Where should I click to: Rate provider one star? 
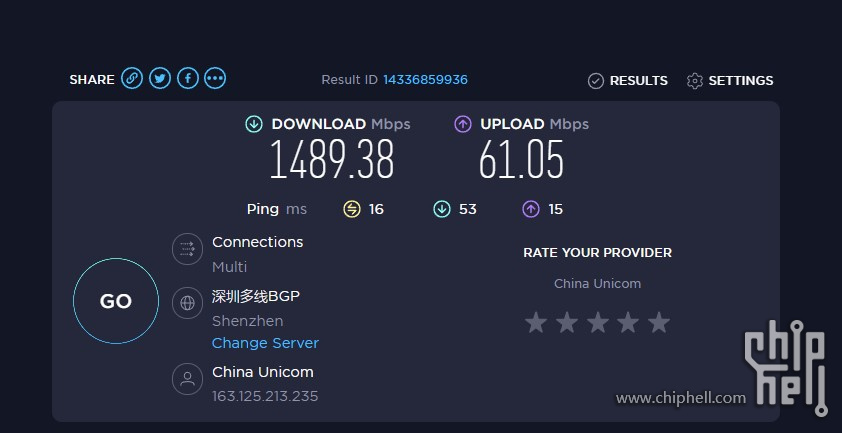(x=536, y=322)
